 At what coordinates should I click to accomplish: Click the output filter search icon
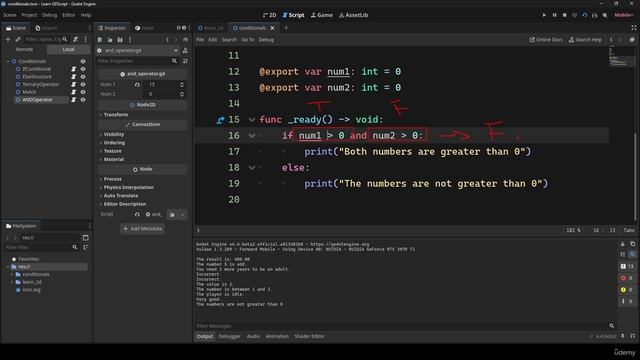[x=612, y=326]
